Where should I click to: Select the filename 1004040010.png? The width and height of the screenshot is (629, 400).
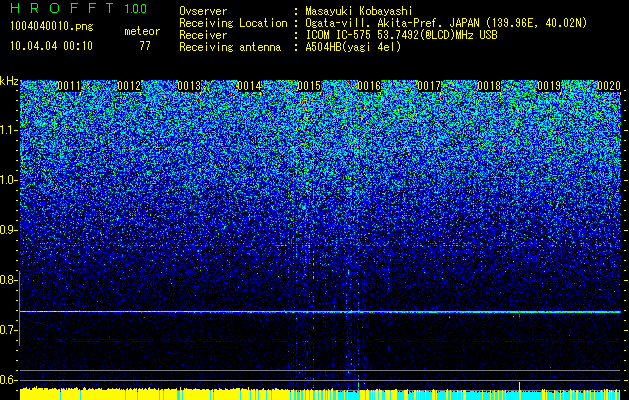pyautogui.click(x=52, y=27)
